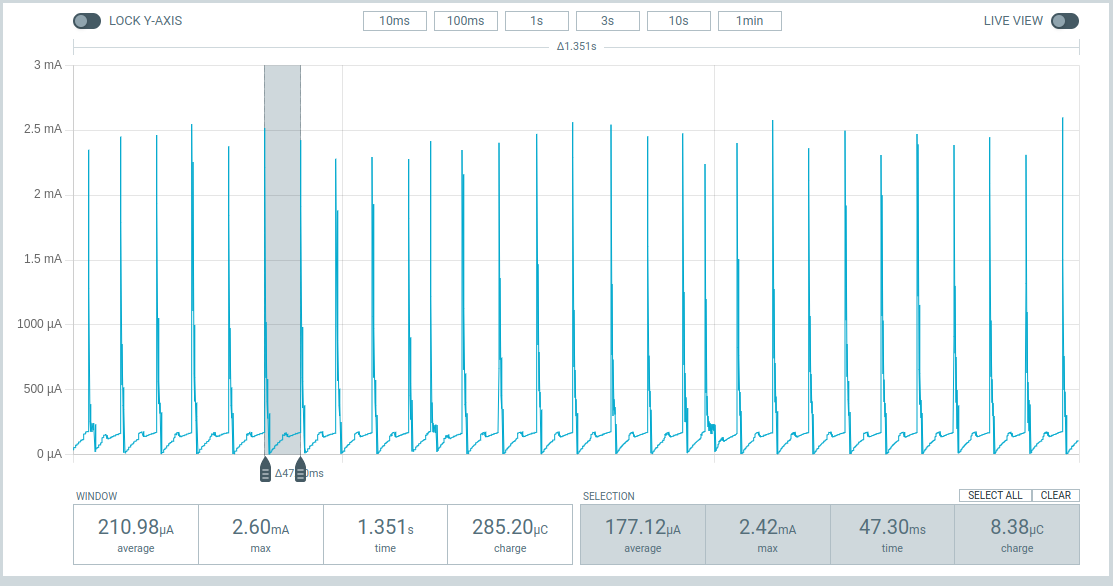1113x586 pixels.
Task: Click the window max 2.60 mA readout
Action: [x=261, y=534]
